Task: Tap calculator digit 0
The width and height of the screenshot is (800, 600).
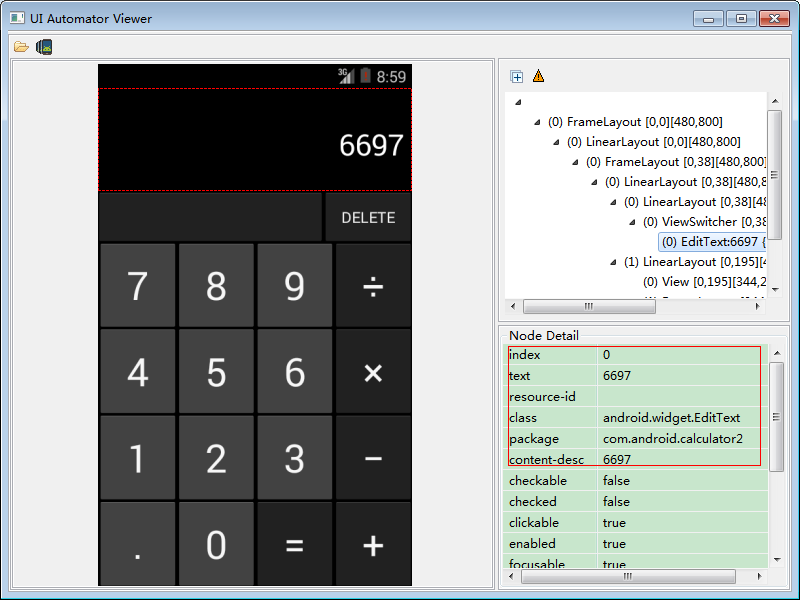Action: 216,543
